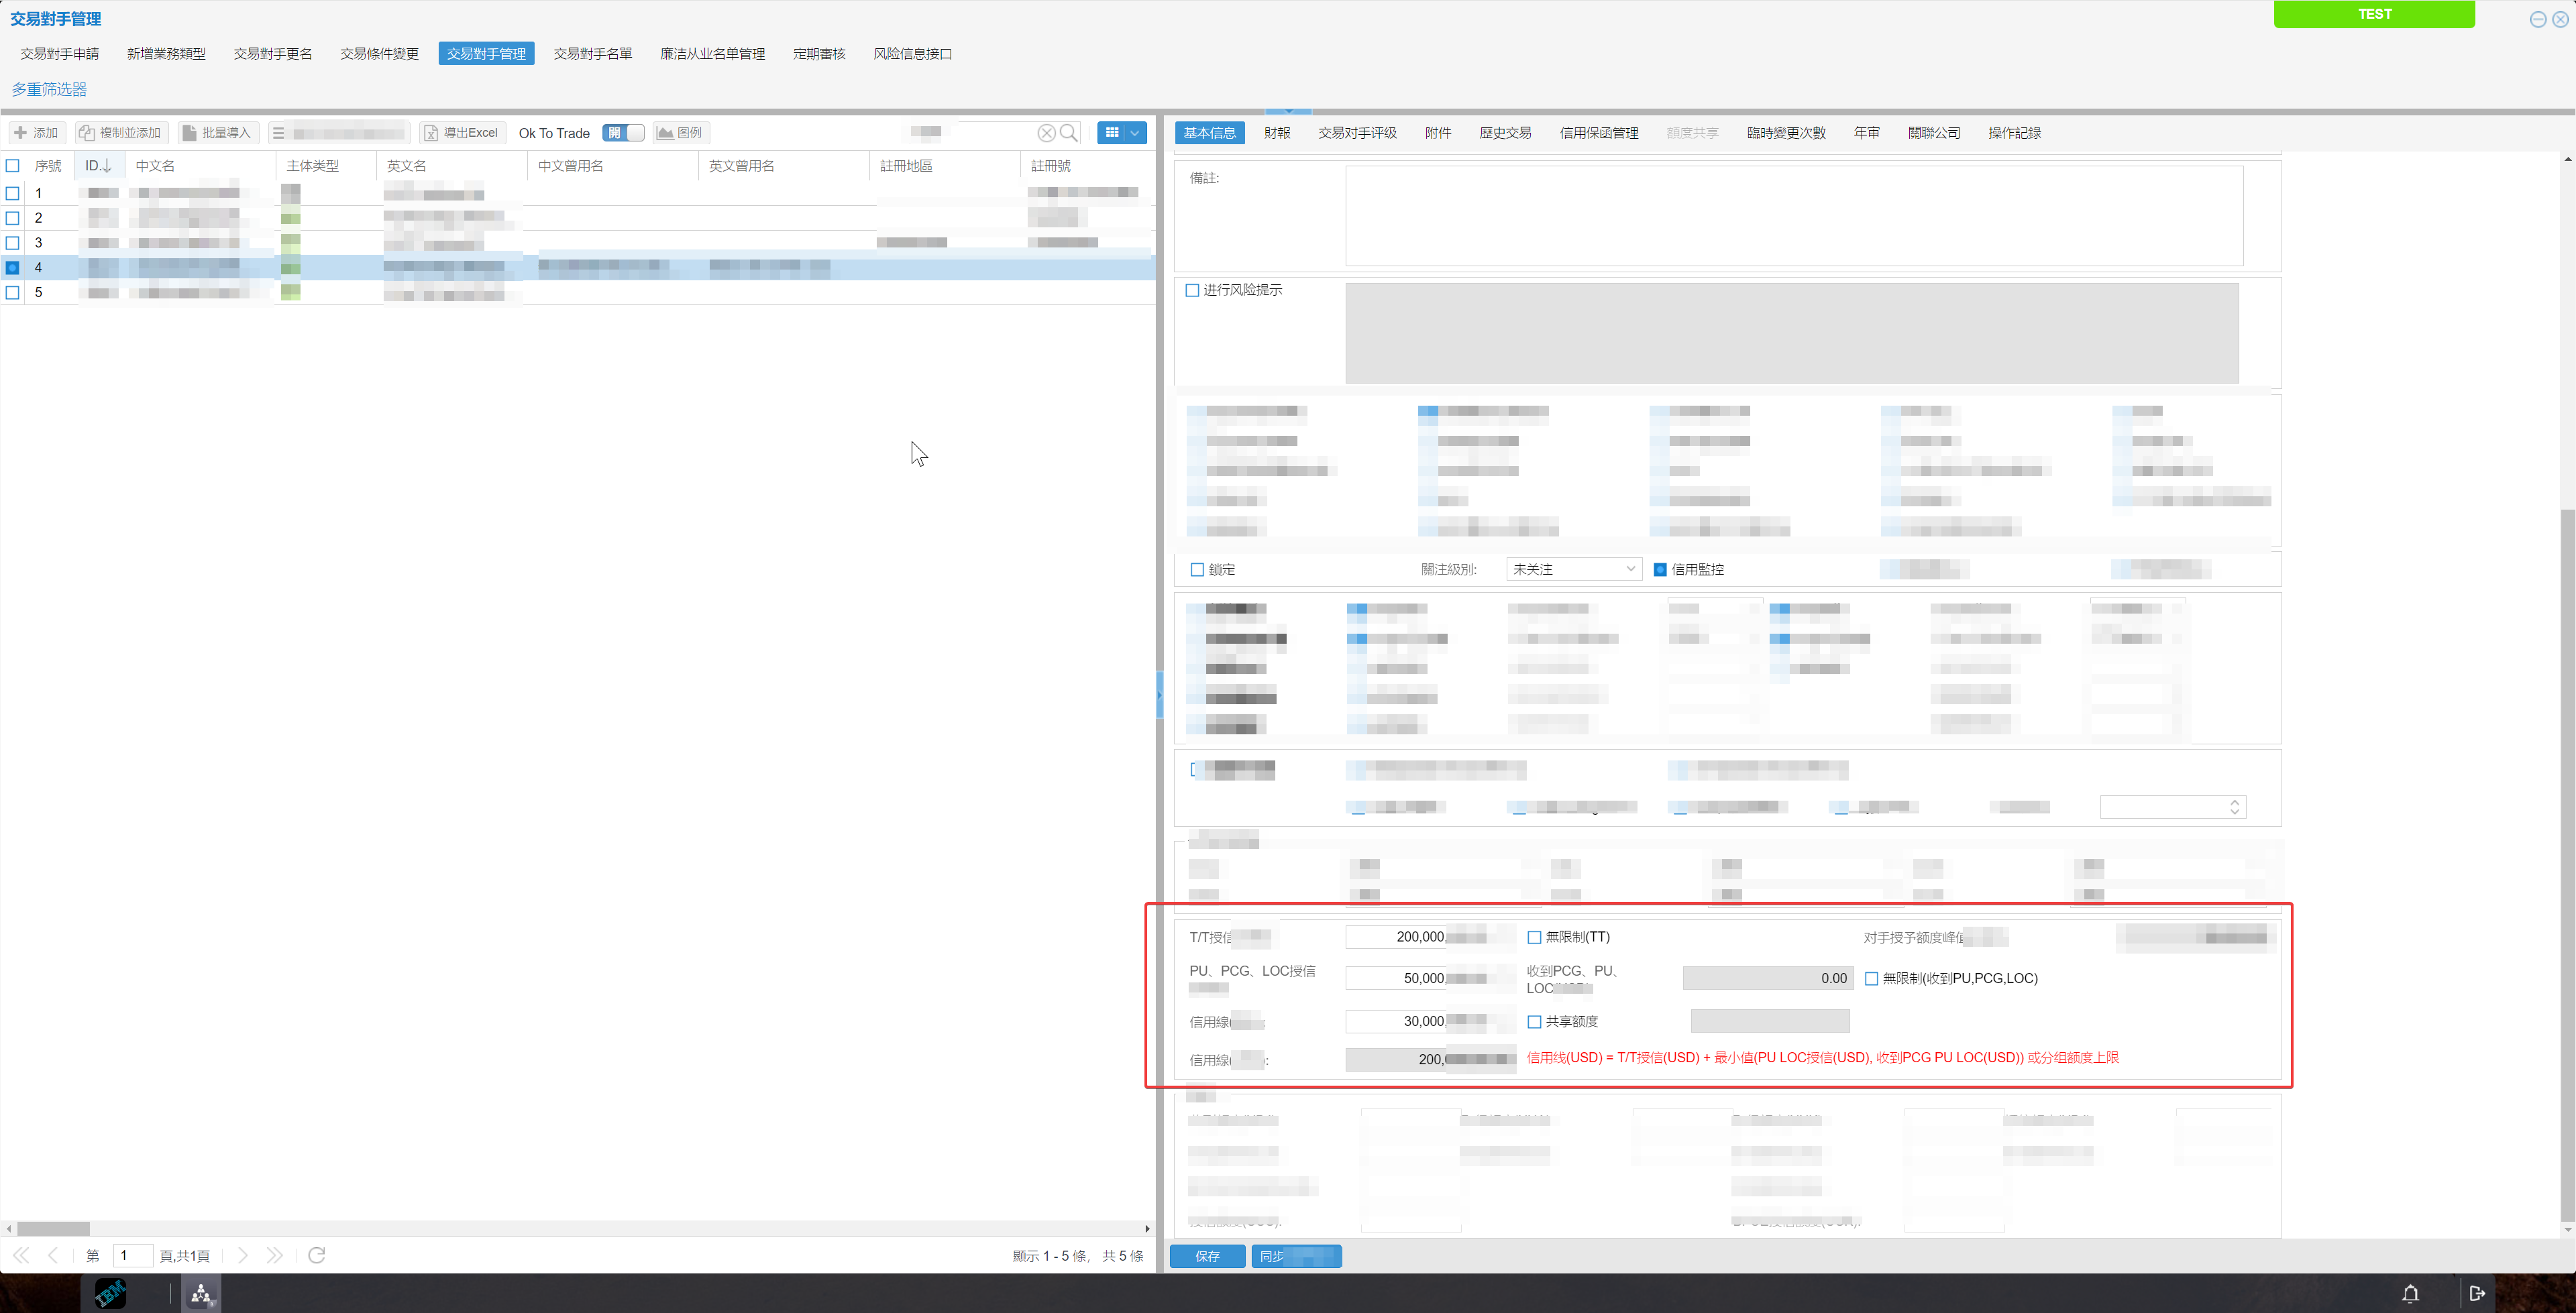Go to the last page of the list
Screen dimensions: 2576x1313
point(275,1255)
